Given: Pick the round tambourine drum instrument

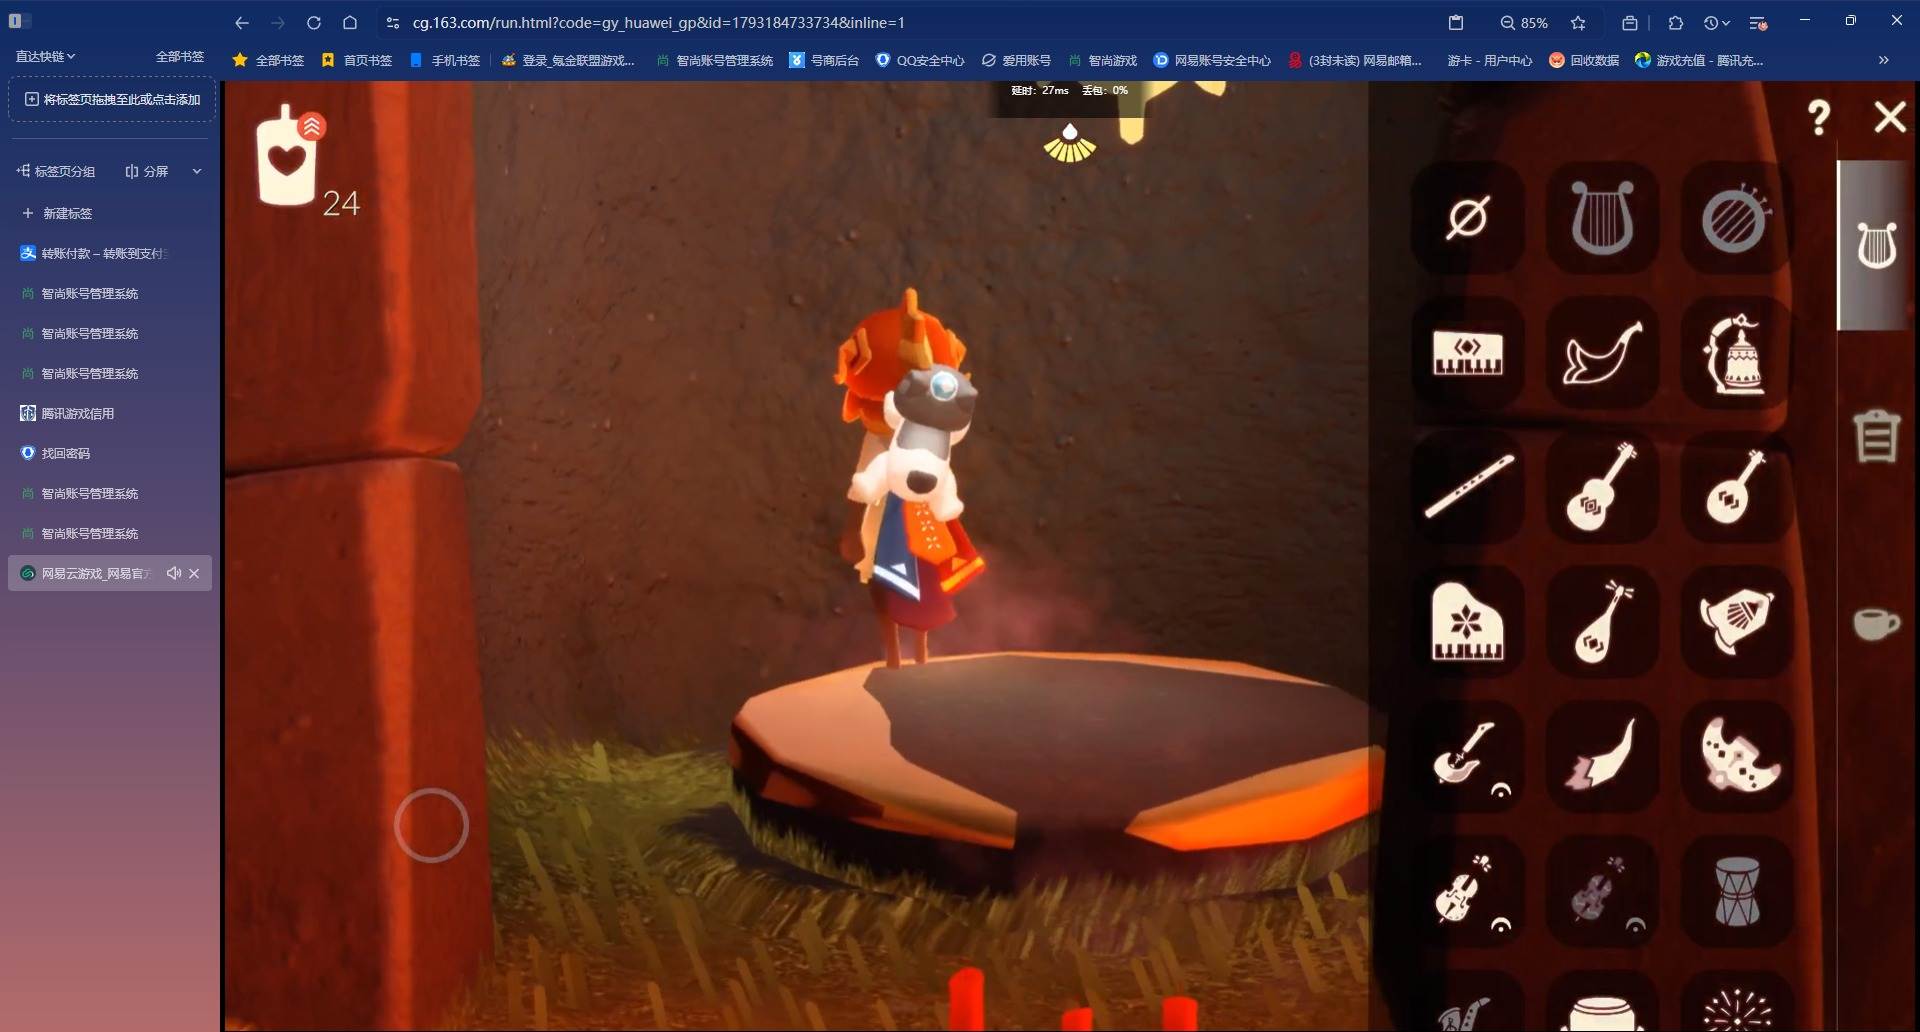Looking at the screenshot, I should 1737,218.
